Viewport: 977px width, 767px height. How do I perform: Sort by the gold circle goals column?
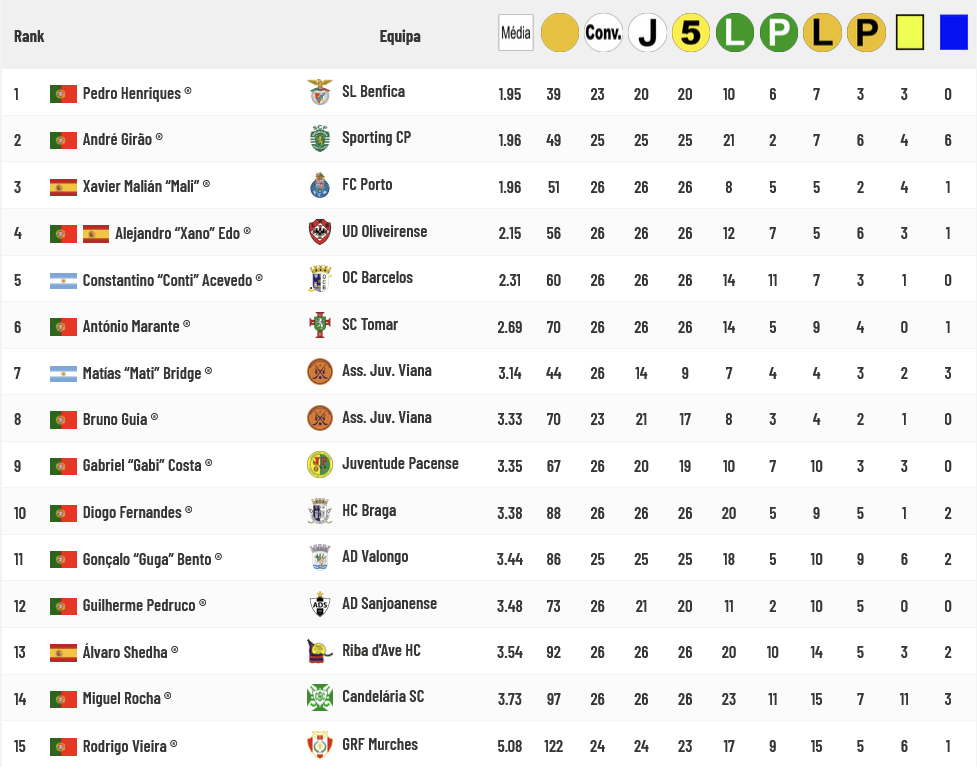point(560,32)
